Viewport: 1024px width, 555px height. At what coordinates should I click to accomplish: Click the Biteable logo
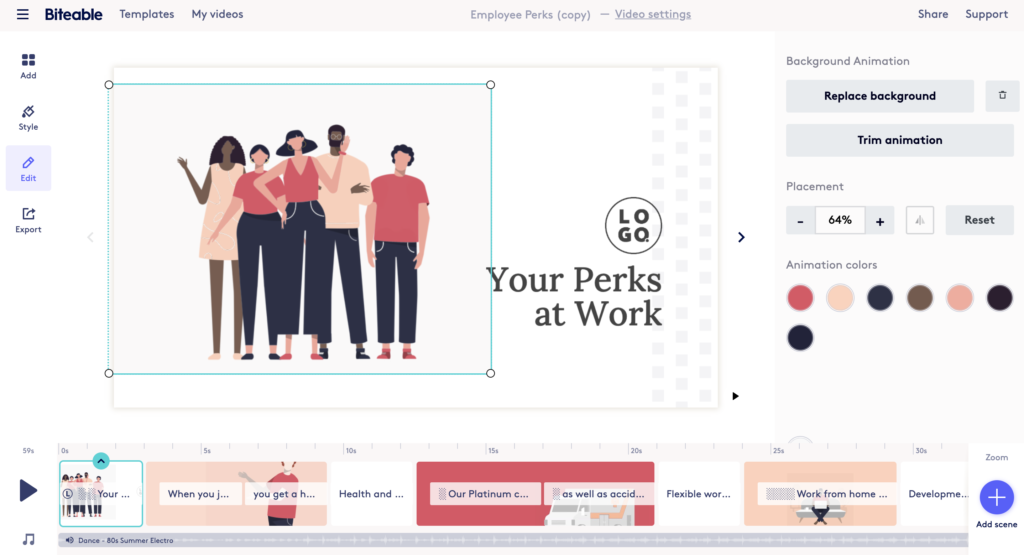(73, 14)
